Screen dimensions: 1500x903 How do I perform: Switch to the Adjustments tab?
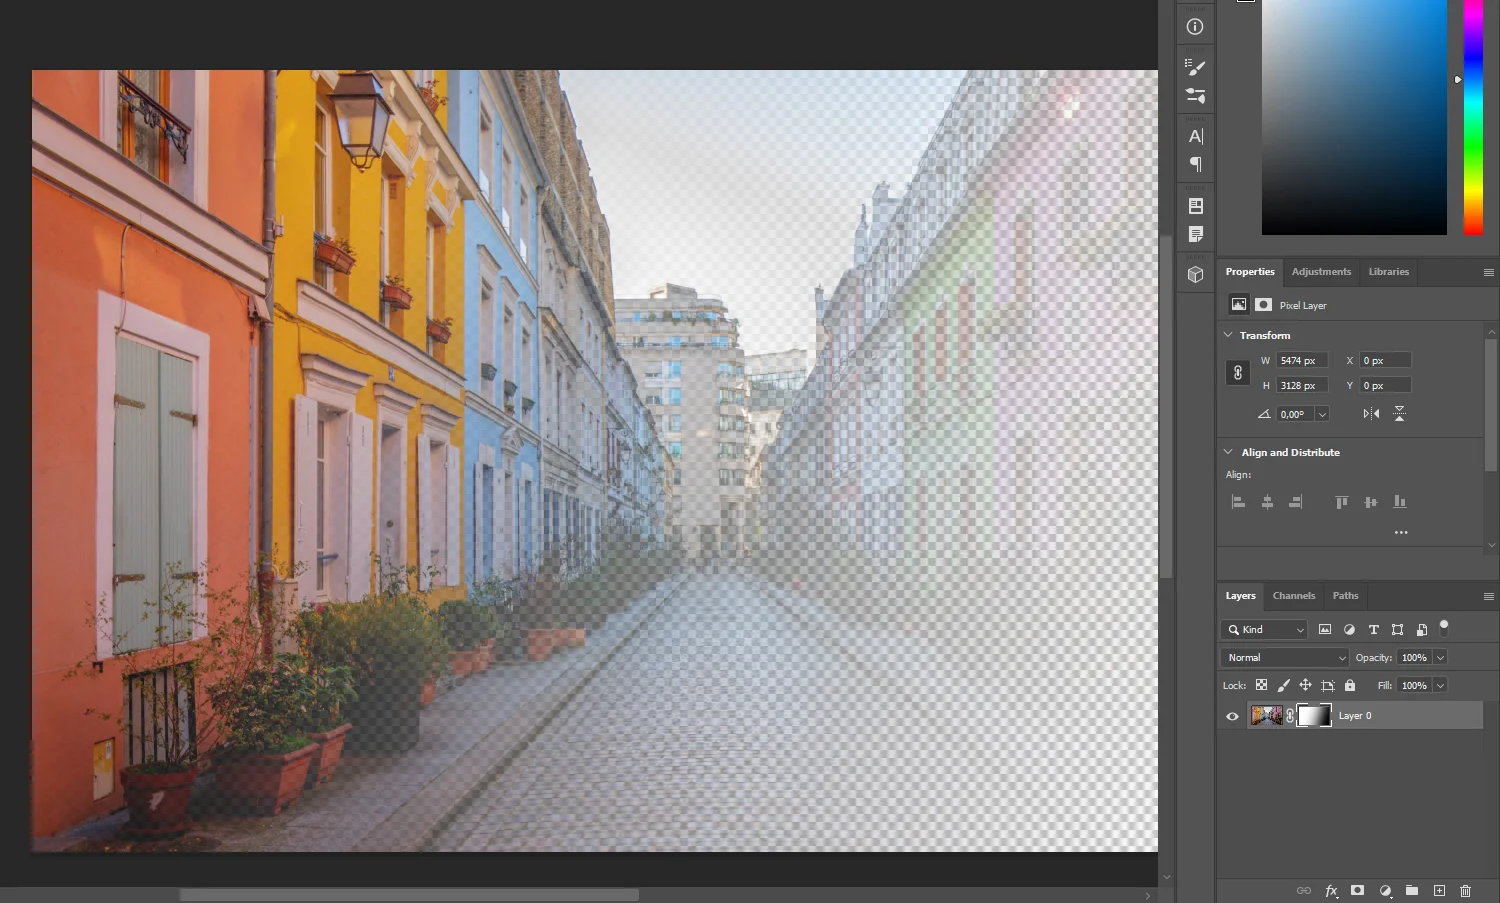coord(1320,271)
